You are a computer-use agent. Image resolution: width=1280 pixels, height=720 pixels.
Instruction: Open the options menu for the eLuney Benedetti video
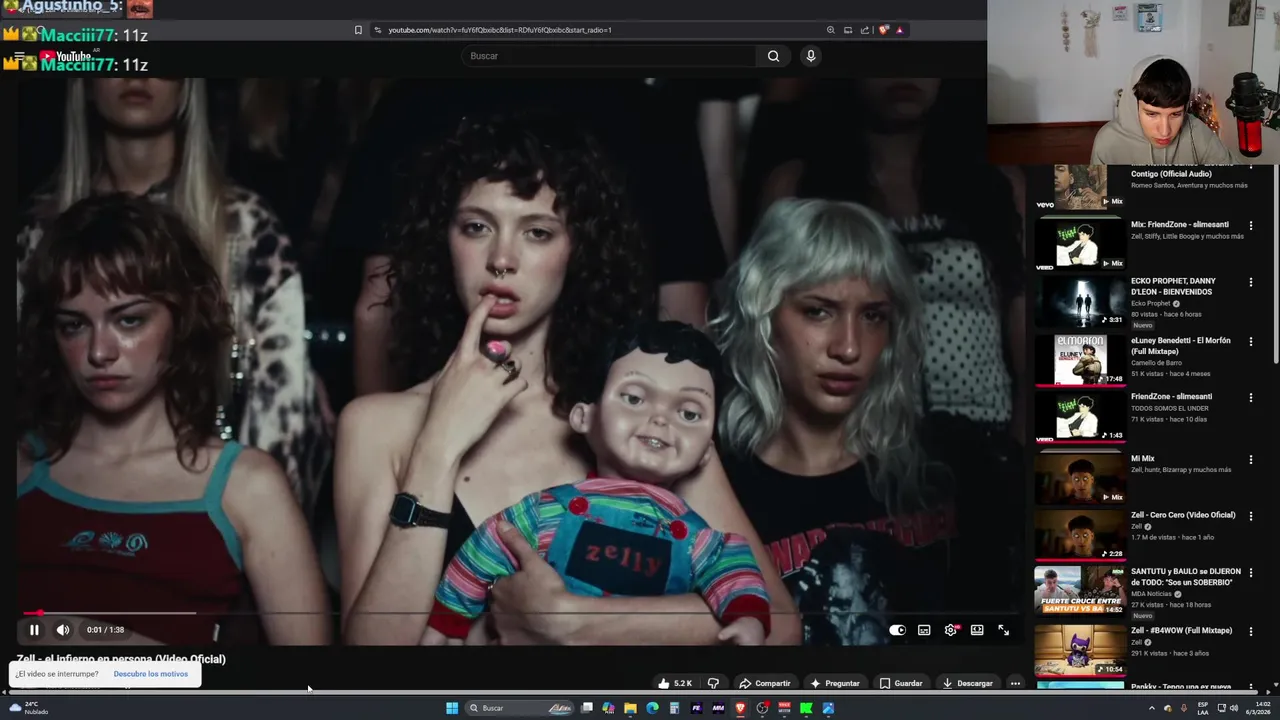[x=1250, y=341]
